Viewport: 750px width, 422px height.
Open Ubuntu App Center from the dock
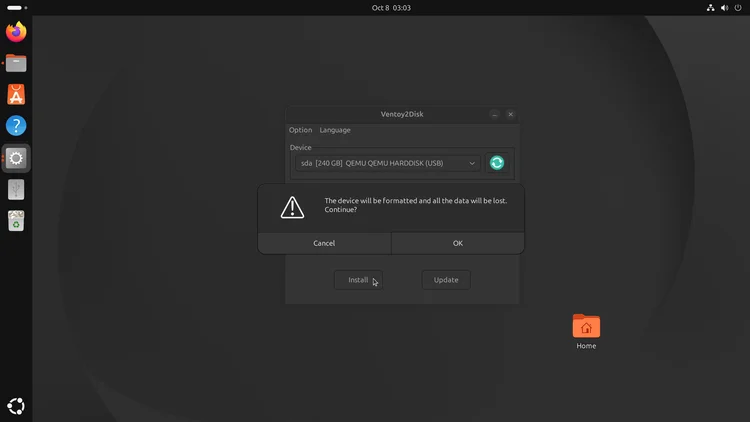[x=16, y=94]
